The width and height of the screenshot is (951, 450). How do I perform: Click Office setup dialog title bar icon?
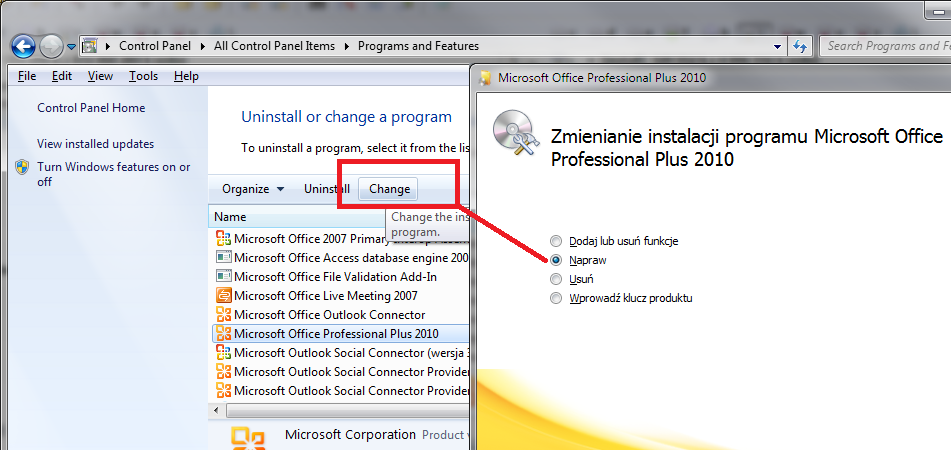485,78
